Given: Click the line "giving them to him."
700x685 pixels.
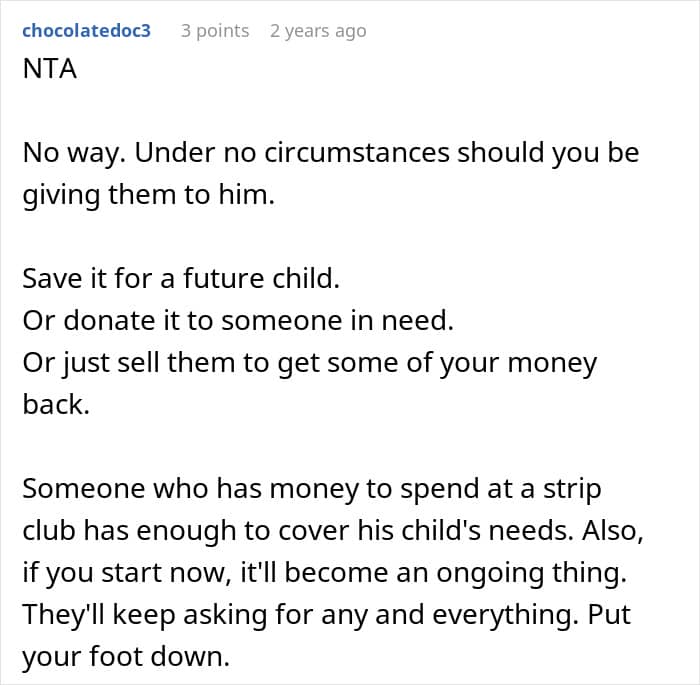Looking at the screenshot, I should [147, 196].
